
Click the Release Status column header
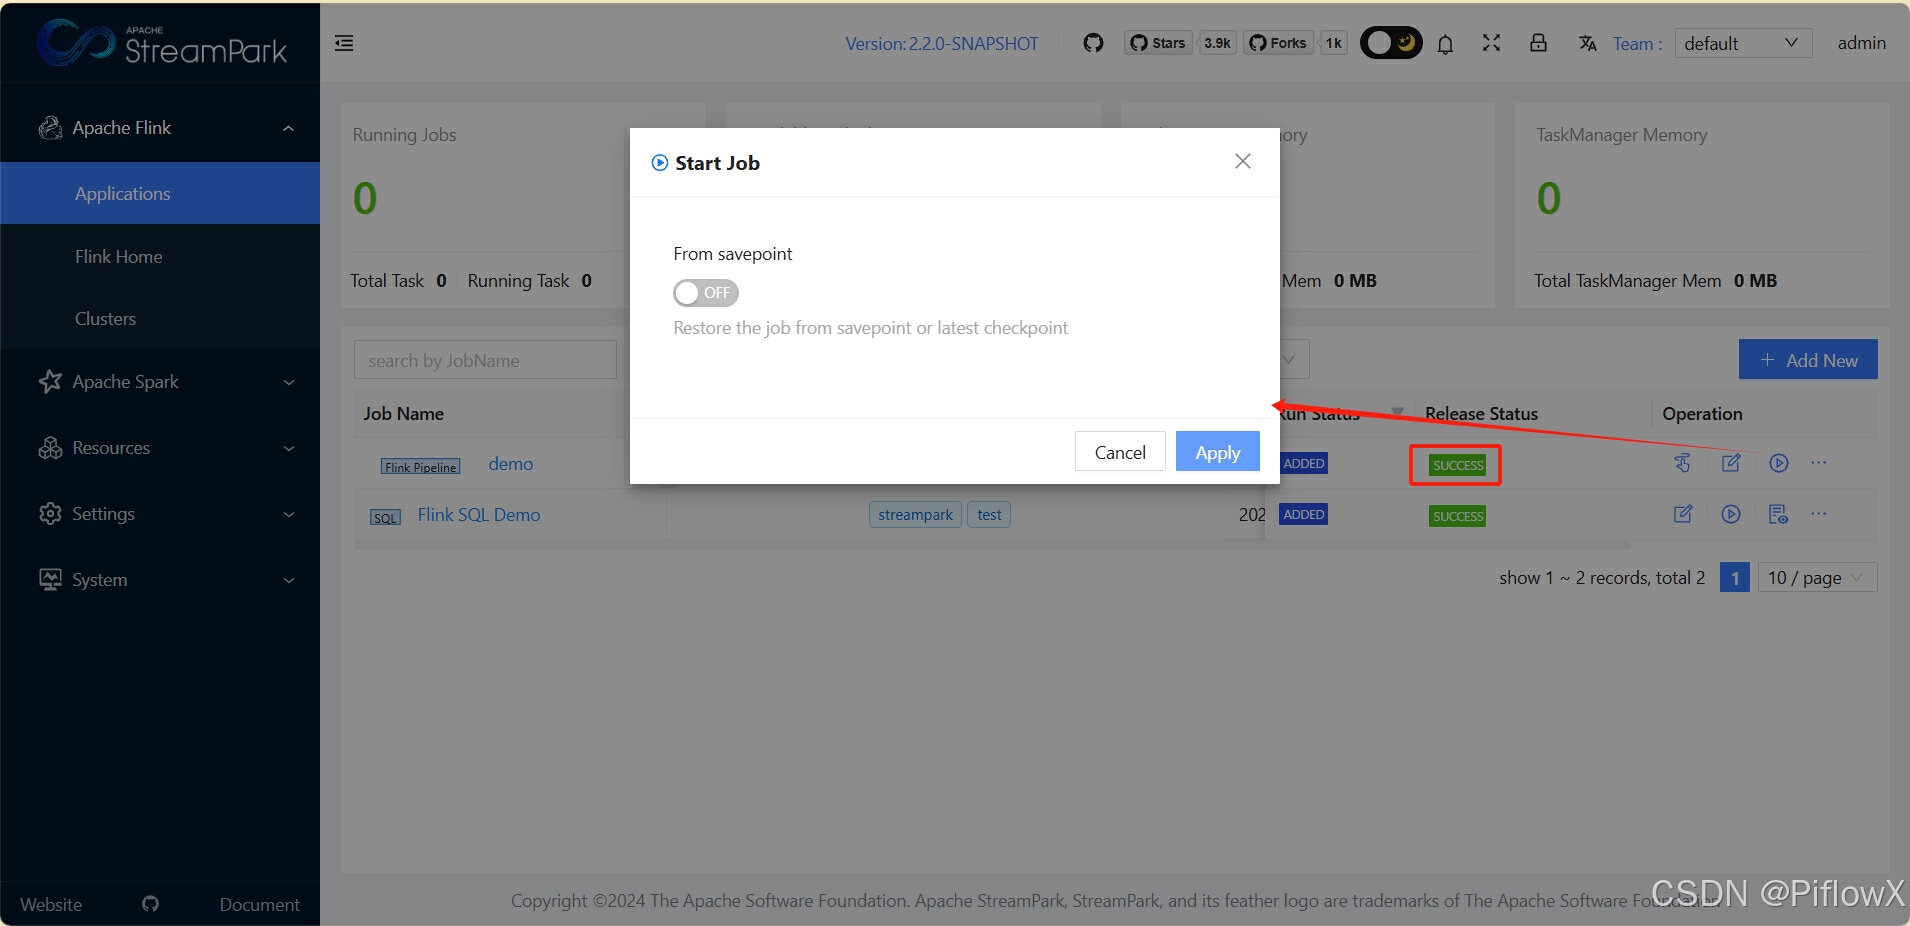click(x=1481, y=413)
